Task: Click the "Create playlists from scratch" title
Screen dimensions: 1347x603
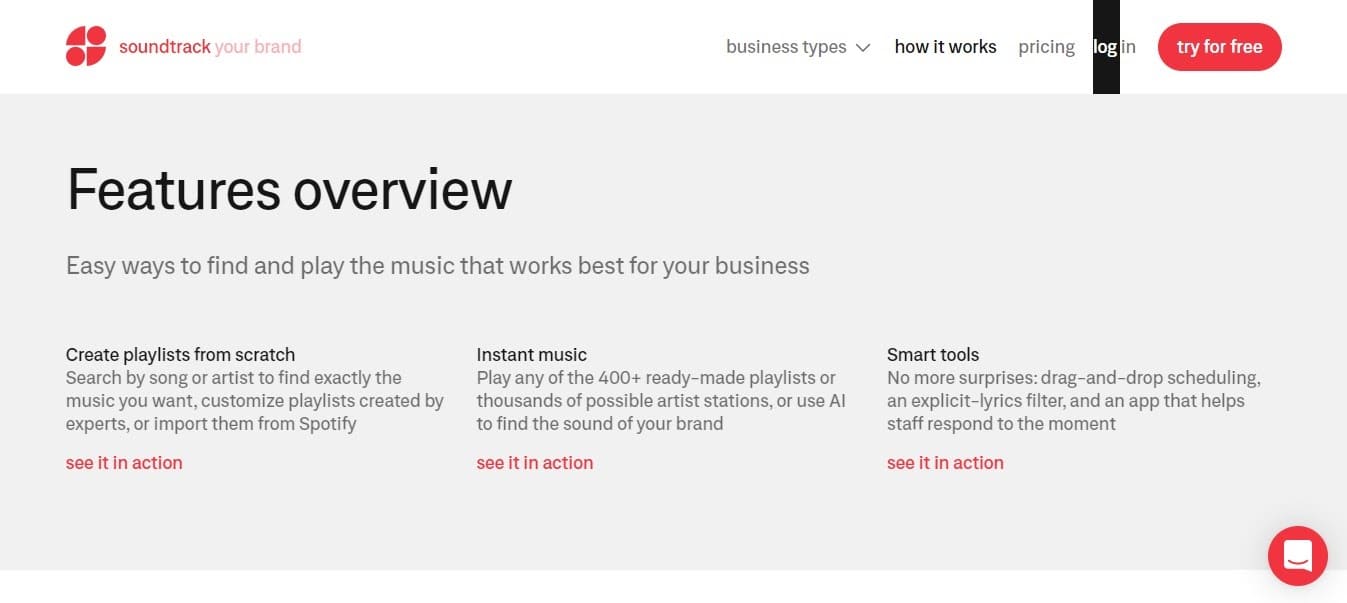Action: pos(180,355)
